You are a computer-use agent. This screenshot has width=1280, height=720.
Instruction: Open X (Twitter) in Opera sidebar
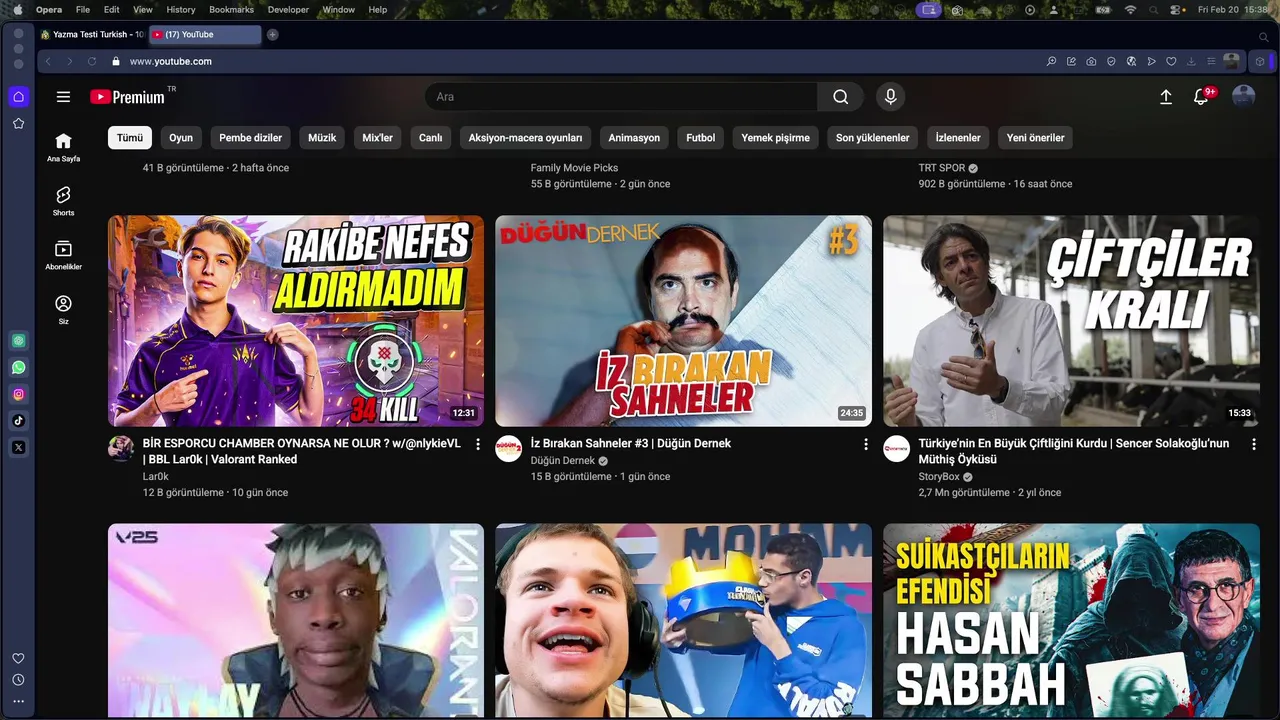[x=18, y=447]
